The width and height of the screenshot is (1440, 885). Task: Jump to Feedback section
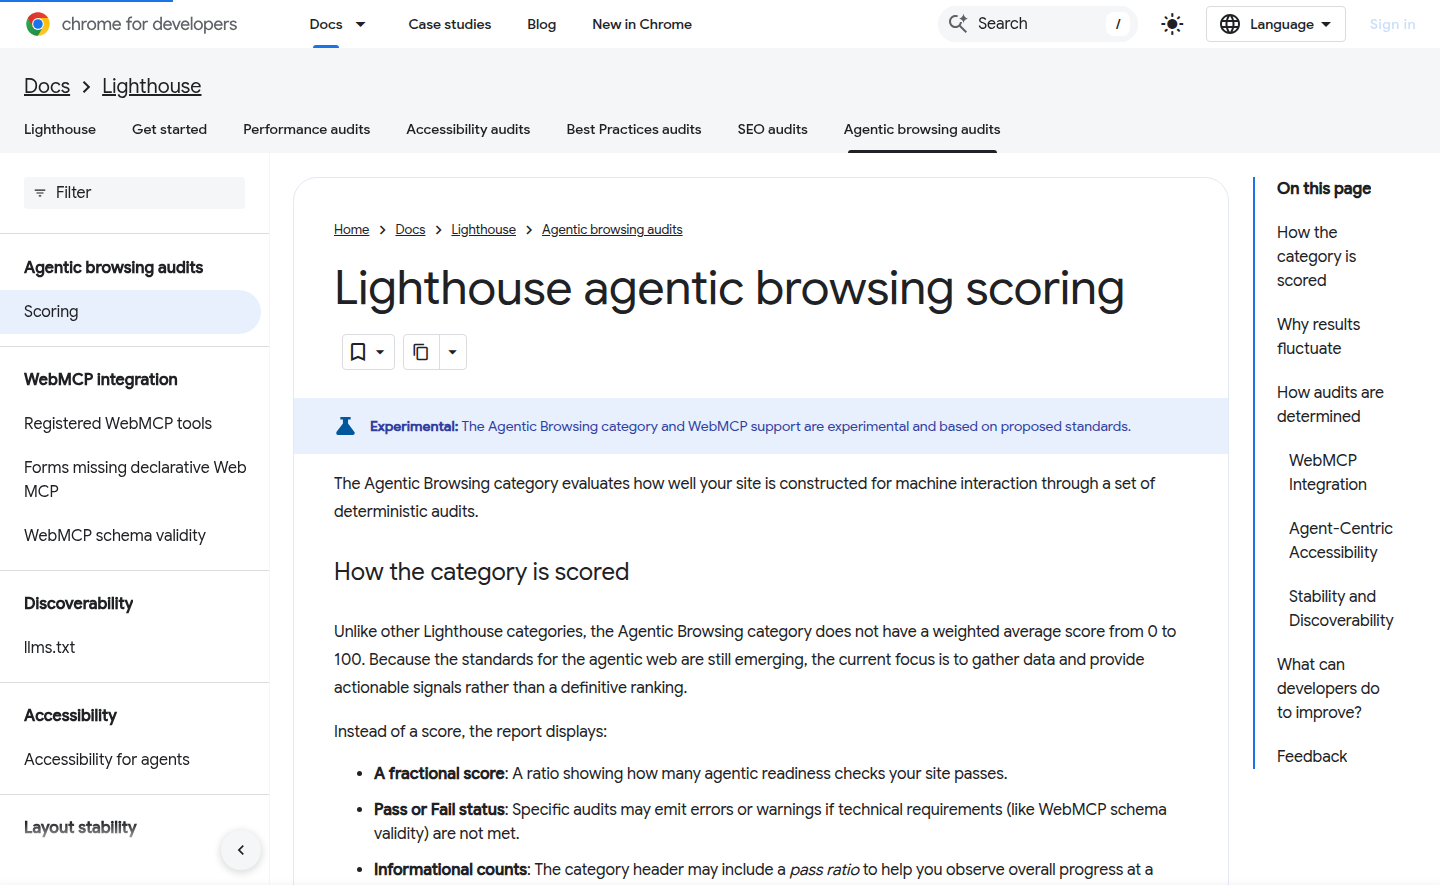click(1312, 756)
